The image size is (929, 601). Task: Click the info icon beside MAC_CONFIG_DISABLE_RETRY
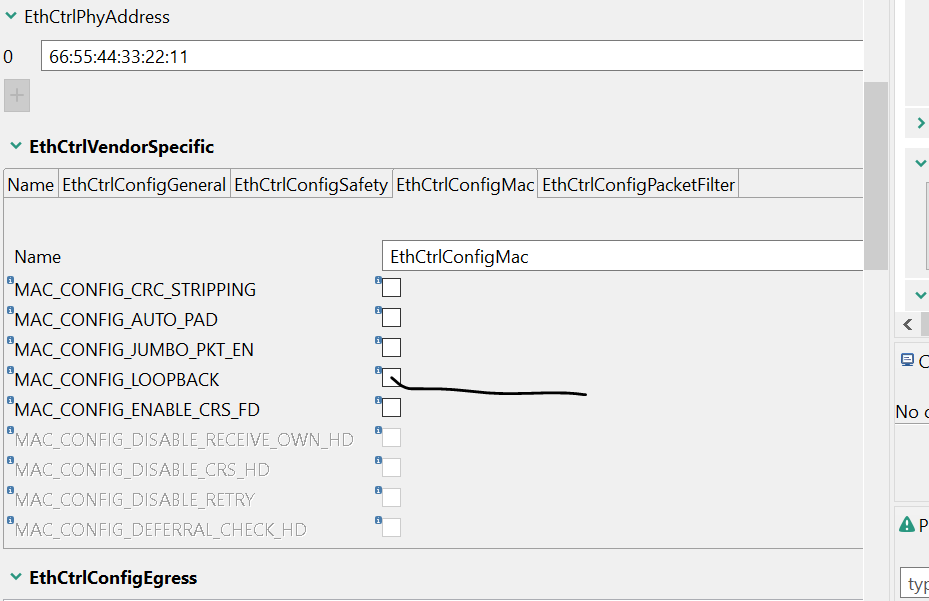pyautogui.click(x=378, y=491)
